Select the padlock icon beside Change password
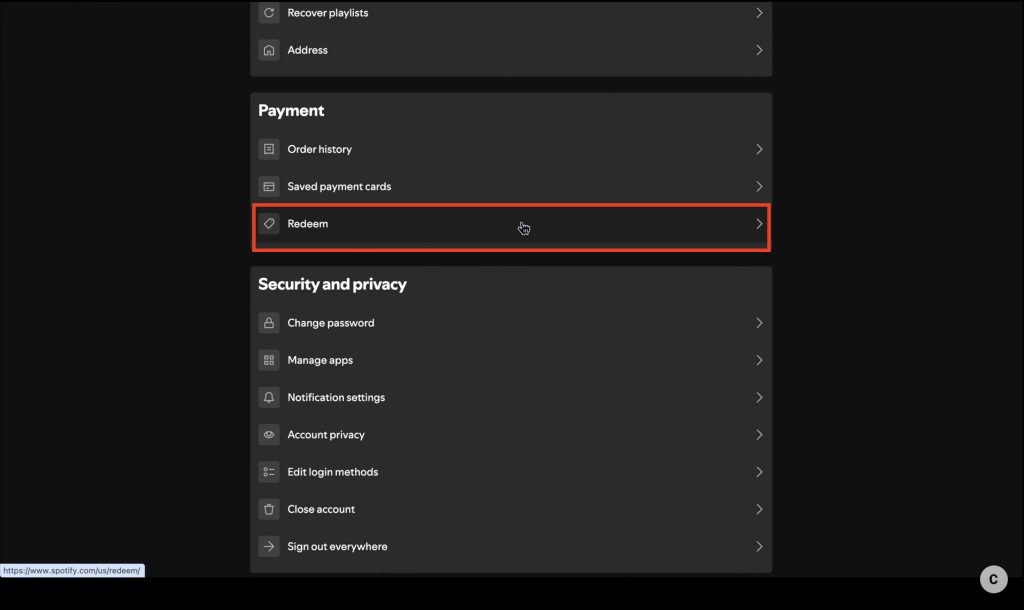The width and height of the screenshot is (1024, 610). (x=268, y=322)
